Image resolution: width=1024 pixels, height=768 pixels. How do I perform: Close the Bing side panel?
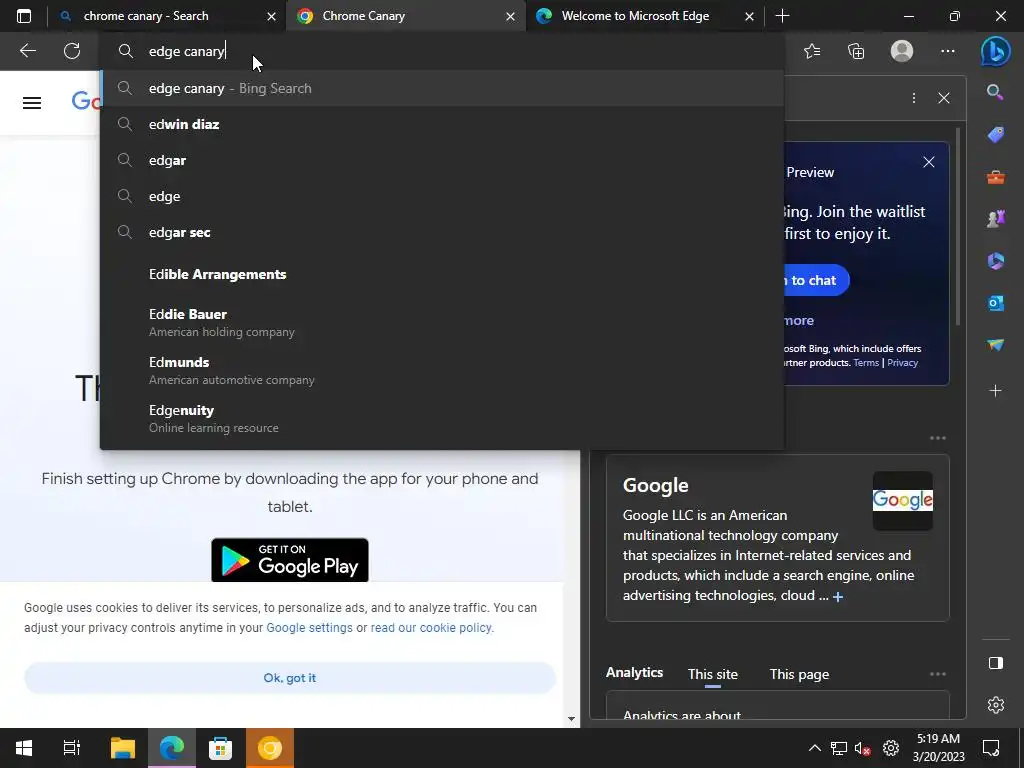pos(944,98)
